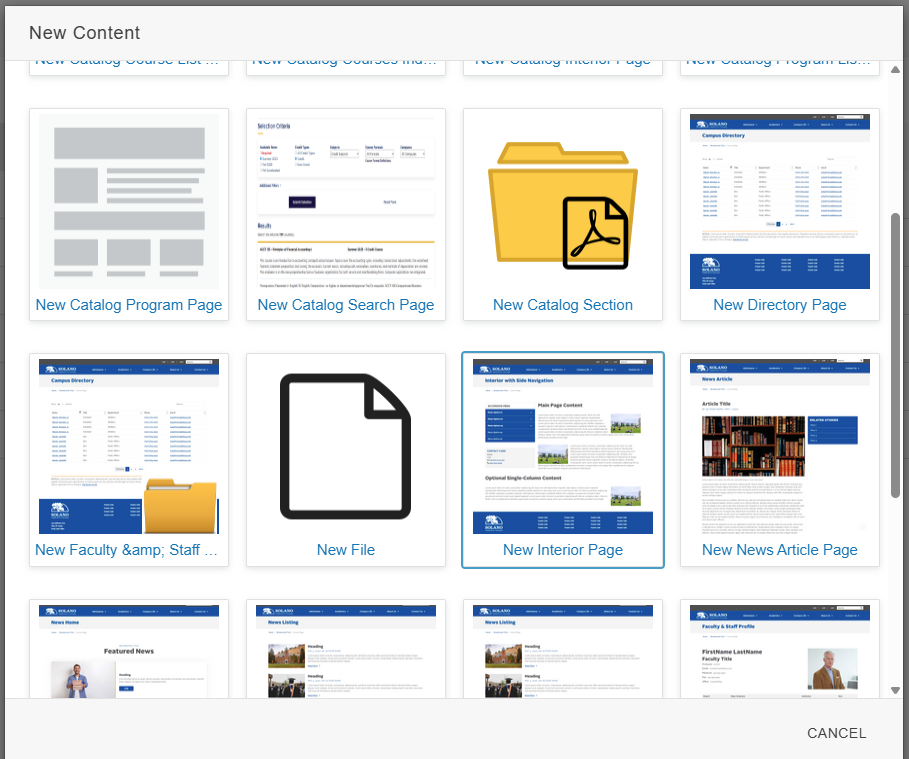Screen dimensions: 909x759
Task: Click the New Catalog Program Page wireframe thumbnail
Action: pos(129,201)
